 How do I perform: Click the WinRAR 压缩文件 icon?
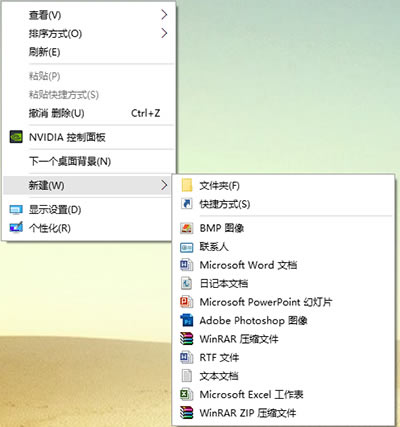click(187, 339)
